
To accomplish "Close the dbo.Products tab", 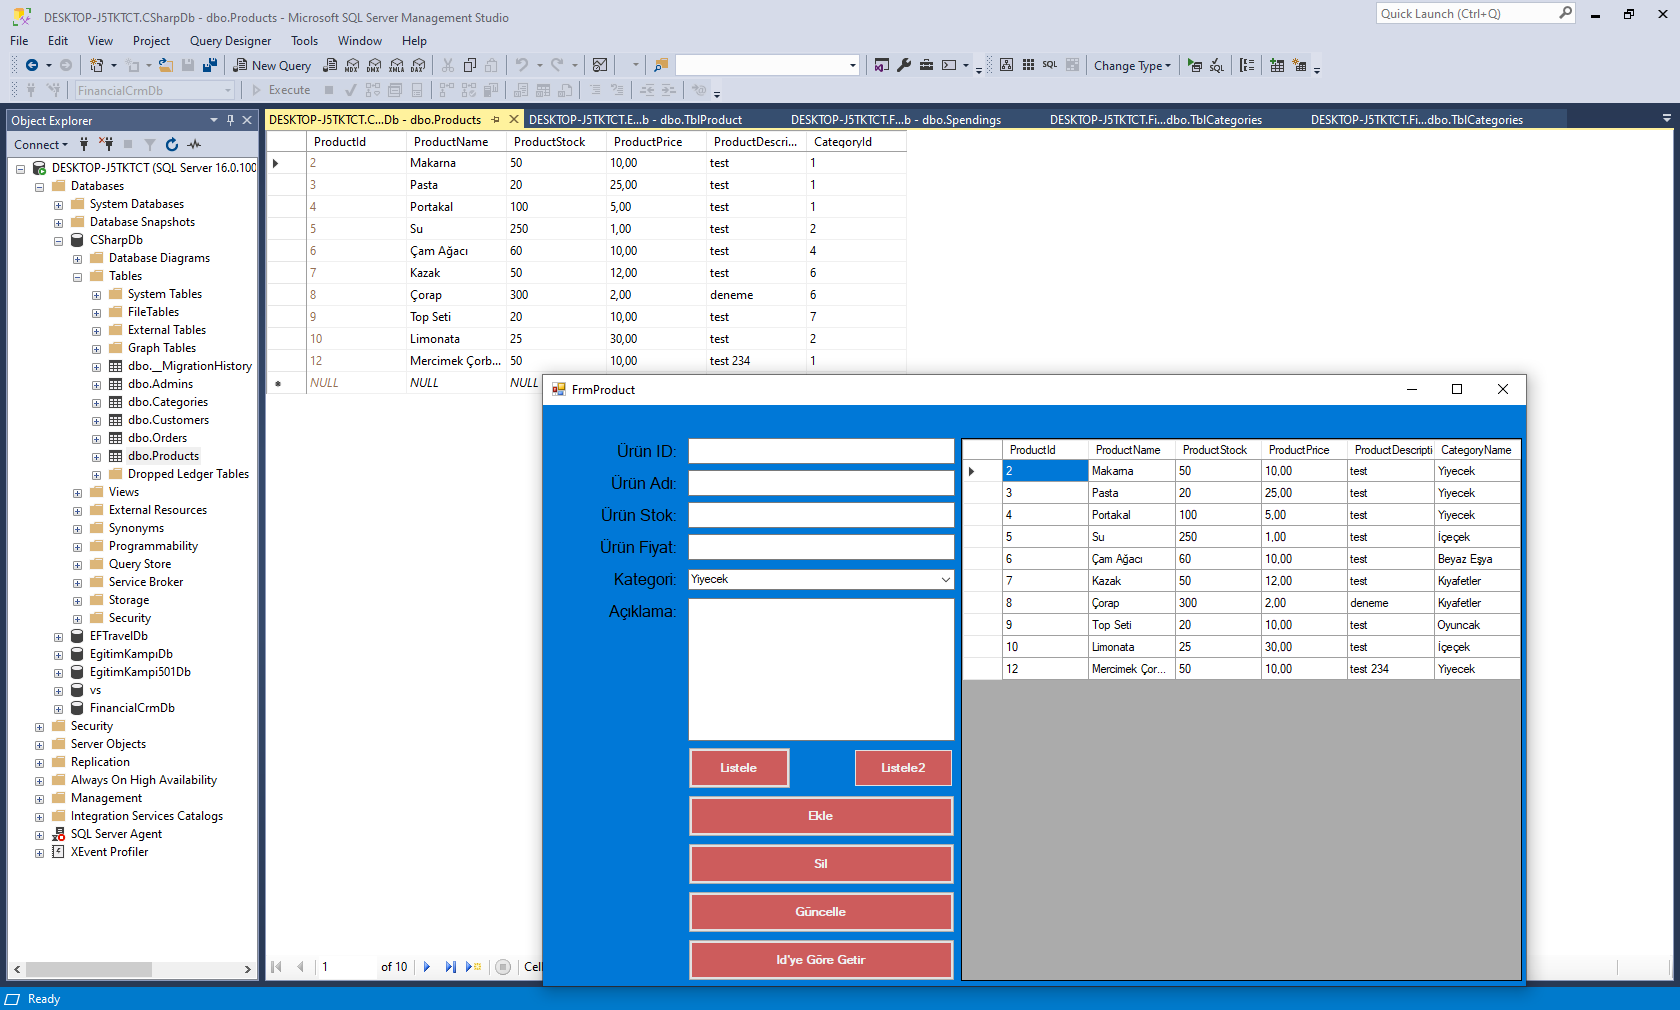I will coord(514,119).
